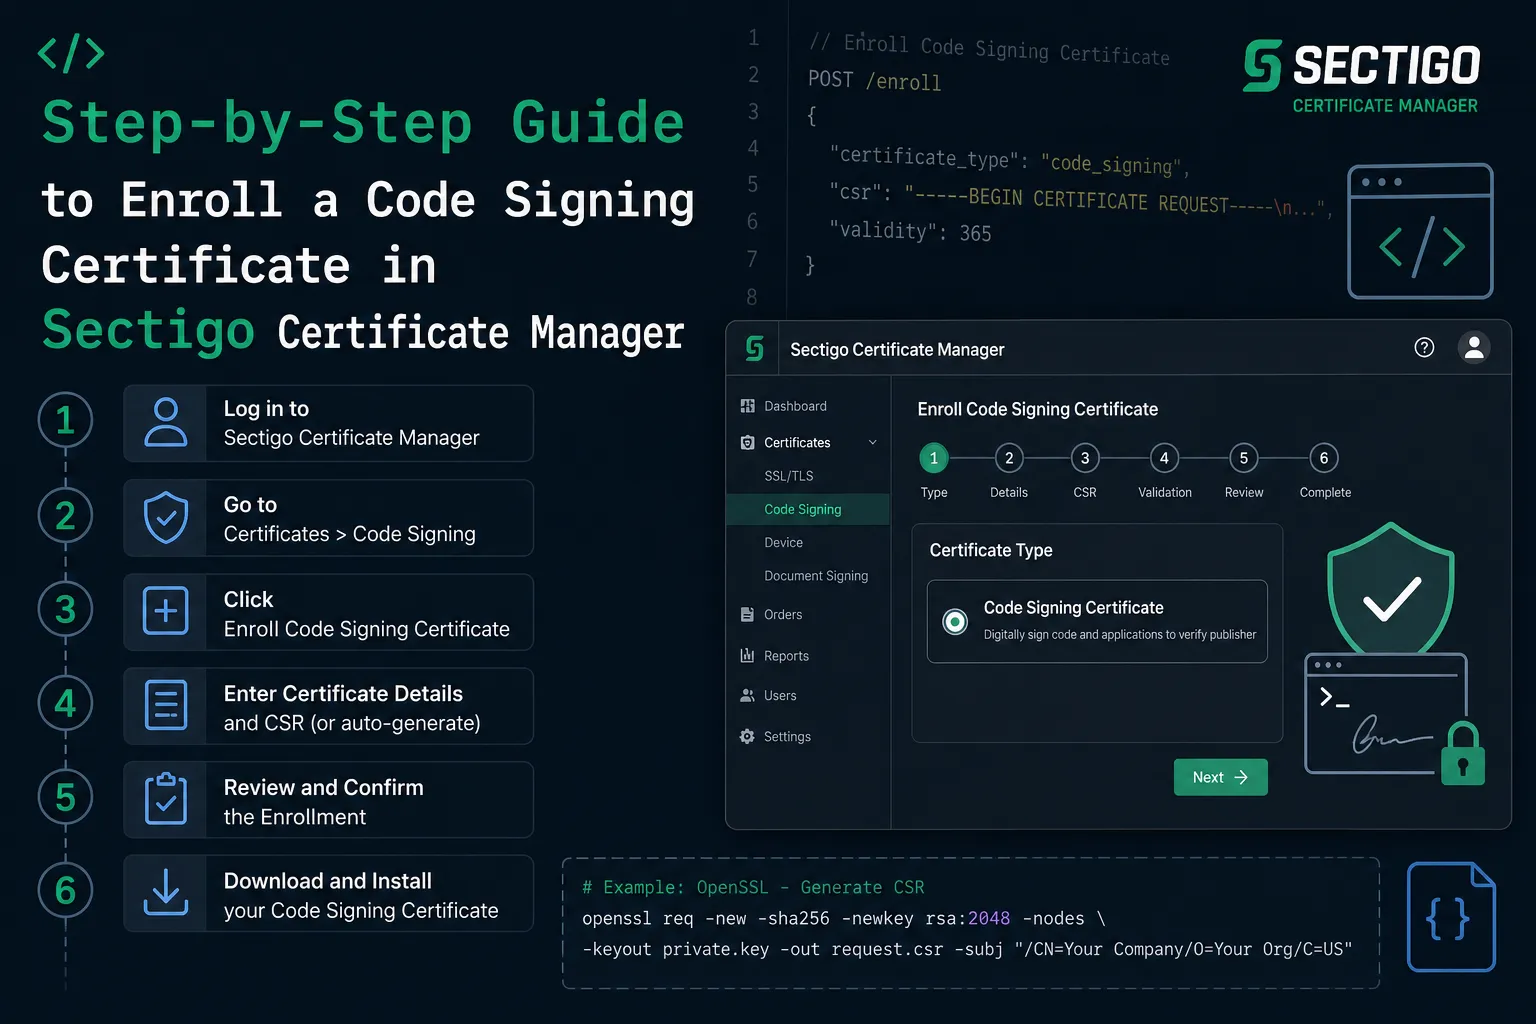Click the Digitally sign code and applications description
This screenshot has width=1536, height=1024.
(x=1120, y=634)
